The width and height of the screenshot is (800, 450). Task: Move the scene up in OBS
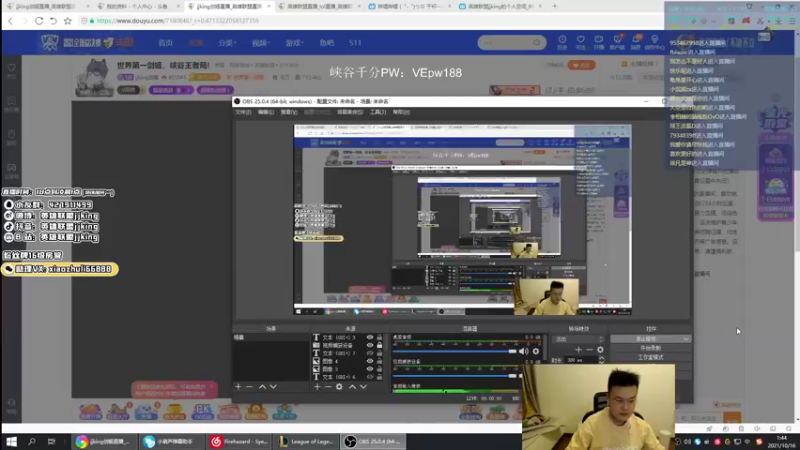tap(262, 387)
